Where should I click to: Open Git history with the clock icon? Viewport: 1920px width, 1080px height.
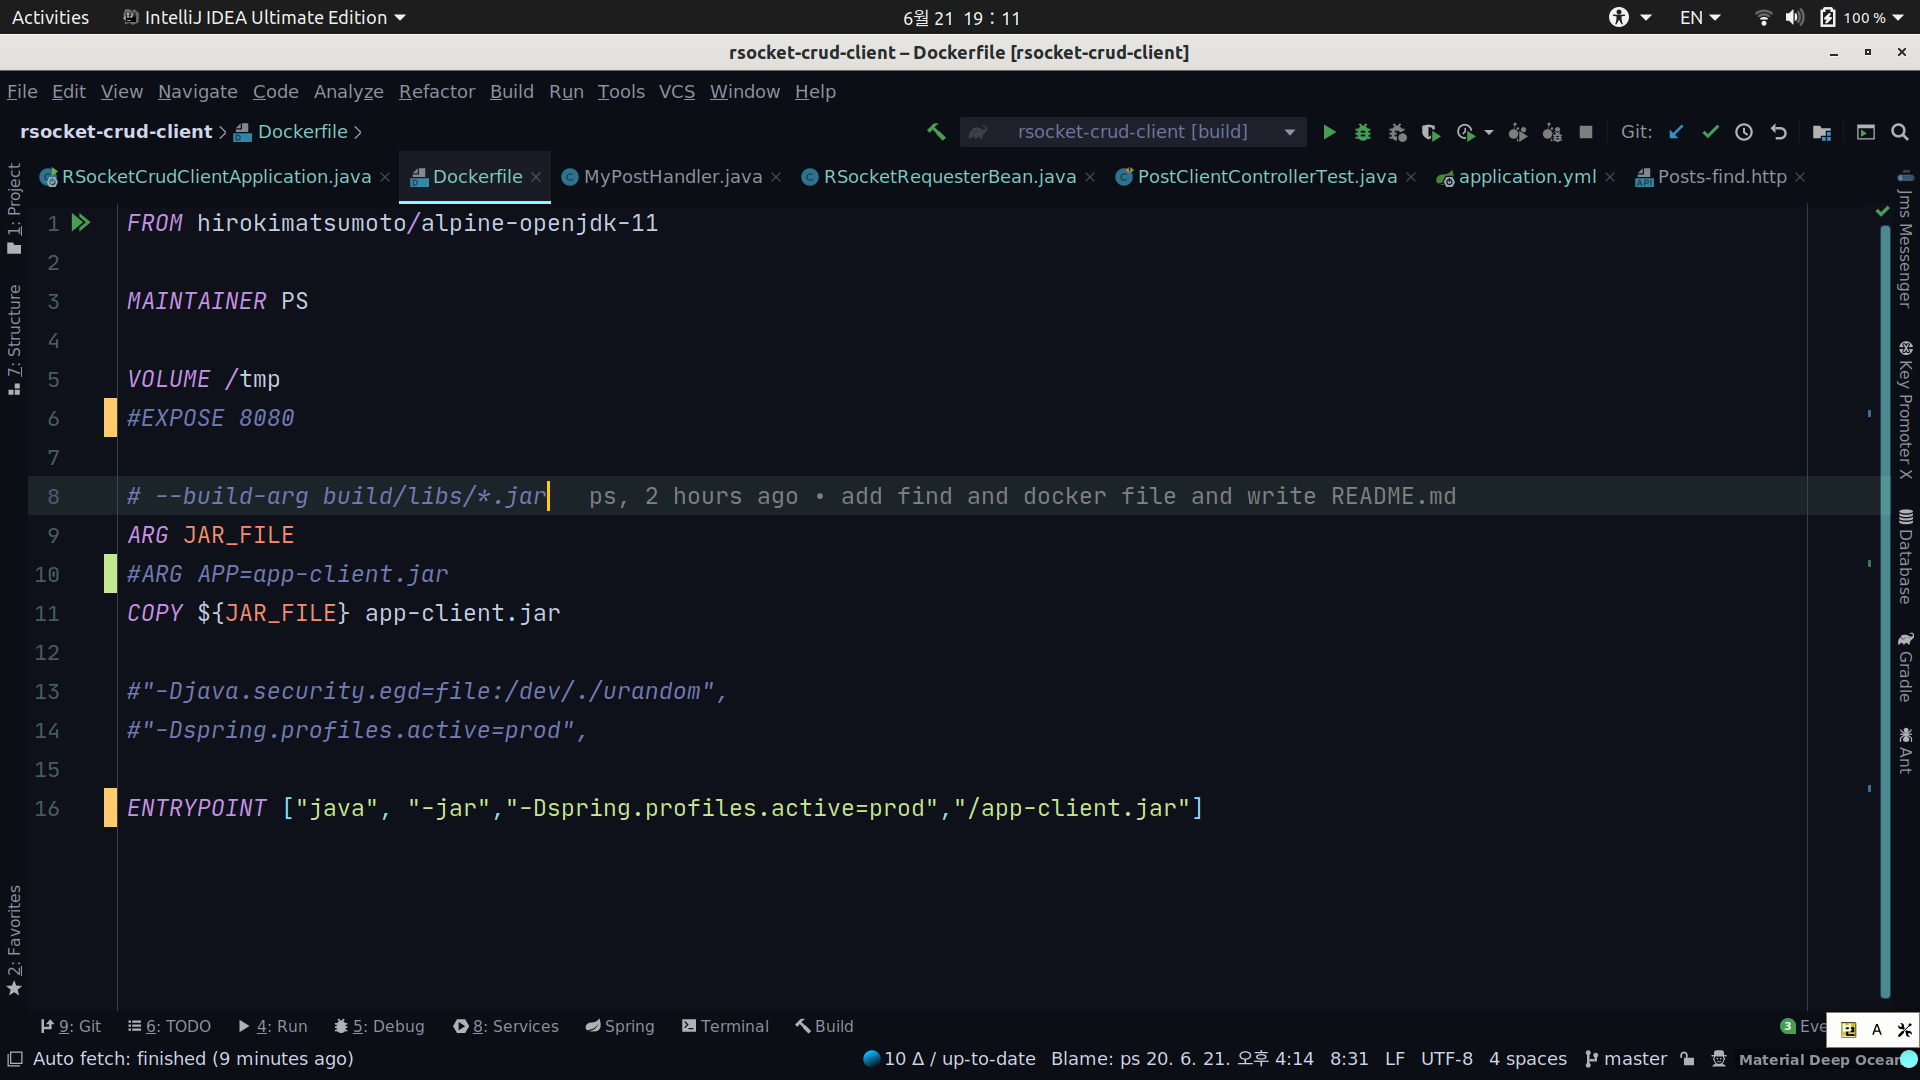(1744, 132)
